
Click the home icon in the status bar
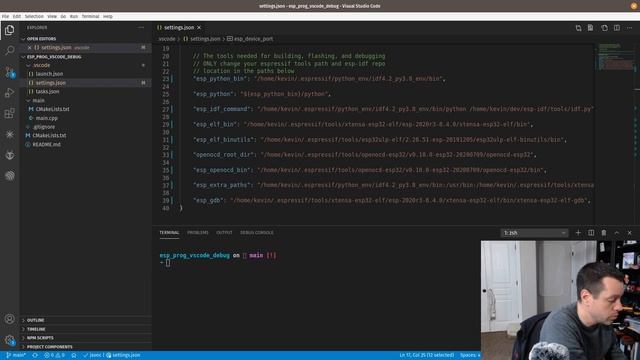[x=74, y=356]
